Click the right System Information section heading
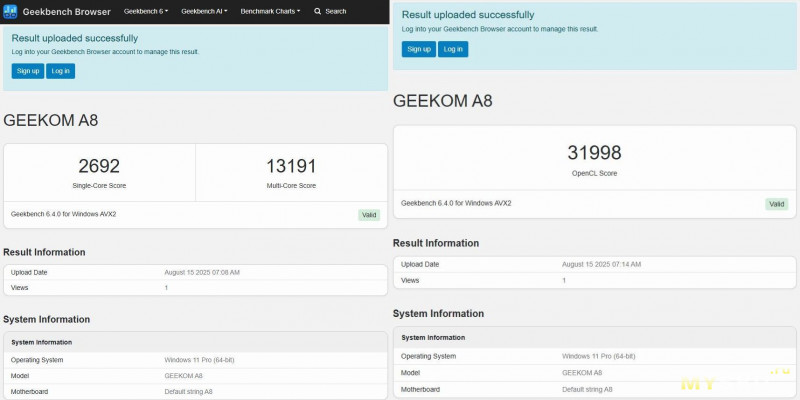Screen dimensions: 800x400 [438, 313]
